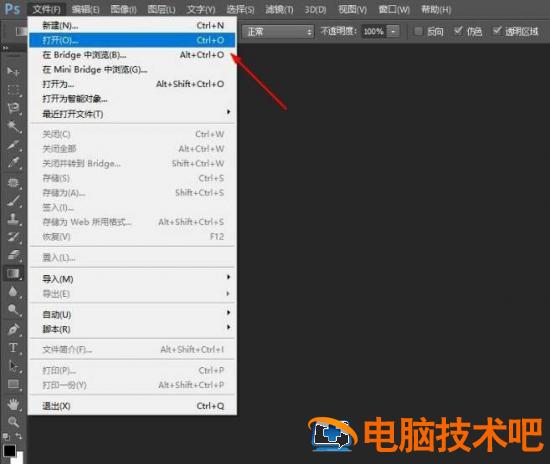This screenshot has height=464, width=550.
Task: Open the 编辑(E) menu
Action: click(86, 9)
